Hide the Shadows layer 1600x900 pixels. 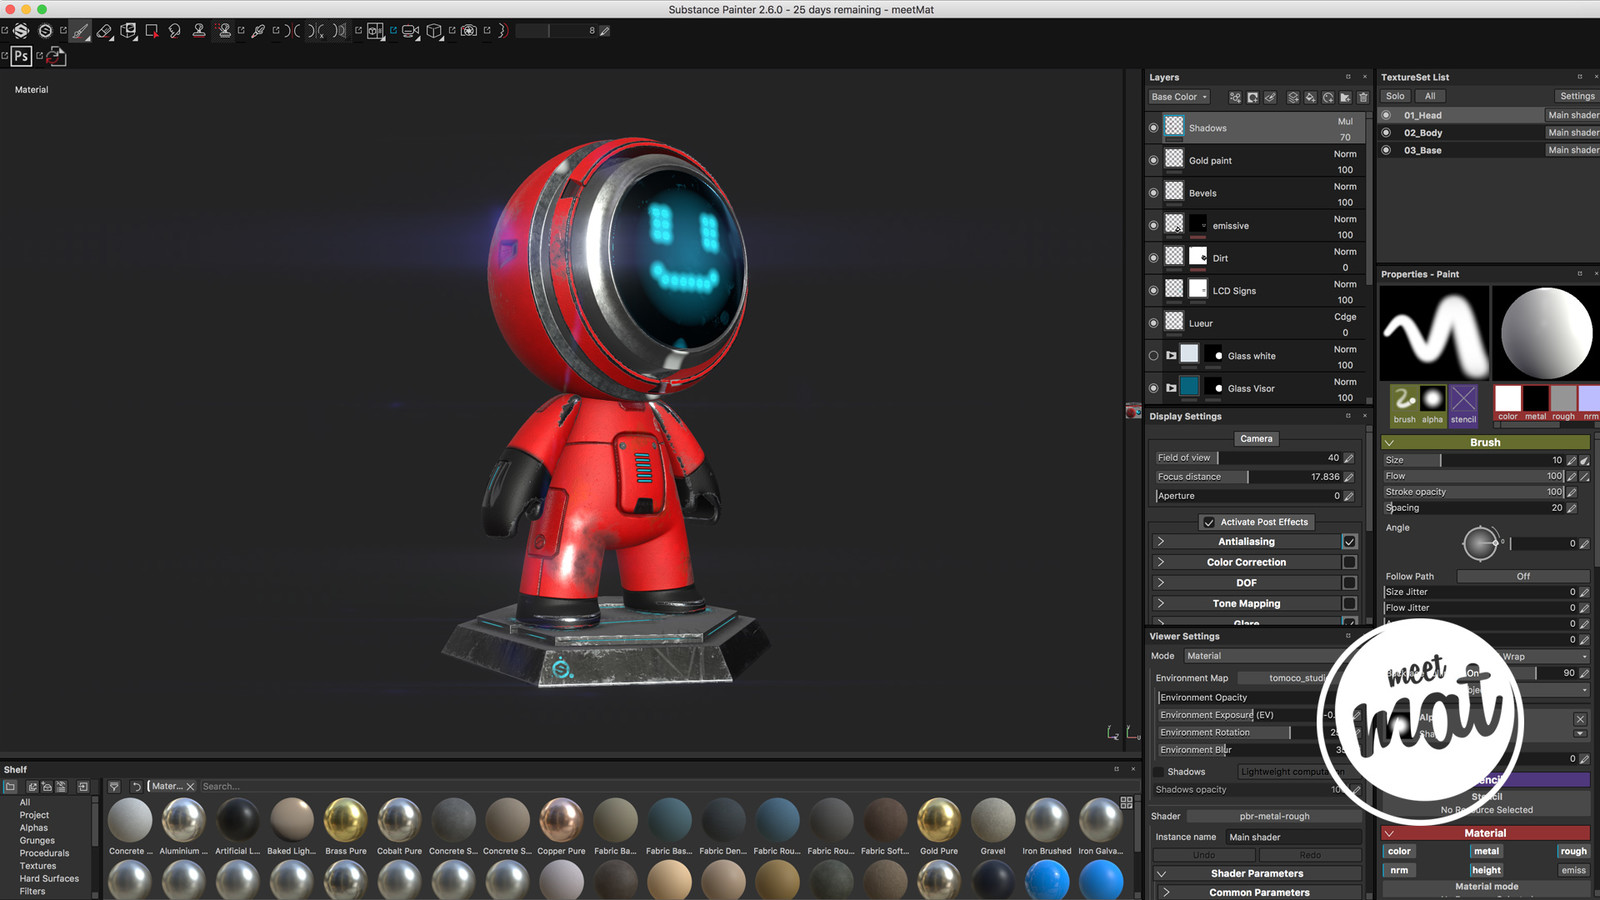[x=1154, y=128]
